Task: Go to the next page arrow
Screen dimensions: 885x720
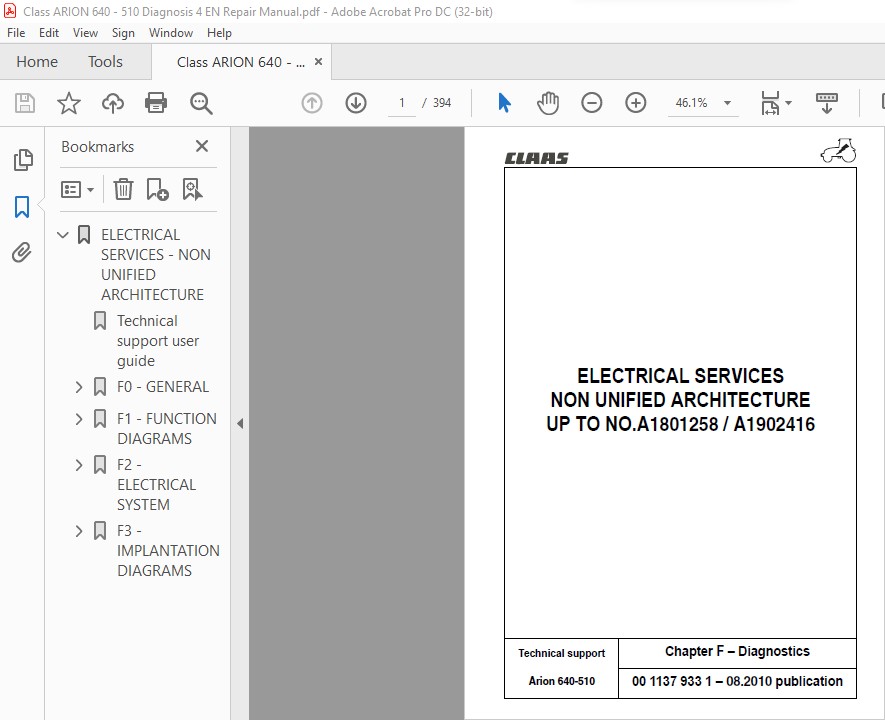Action: [x=356, y=103]
